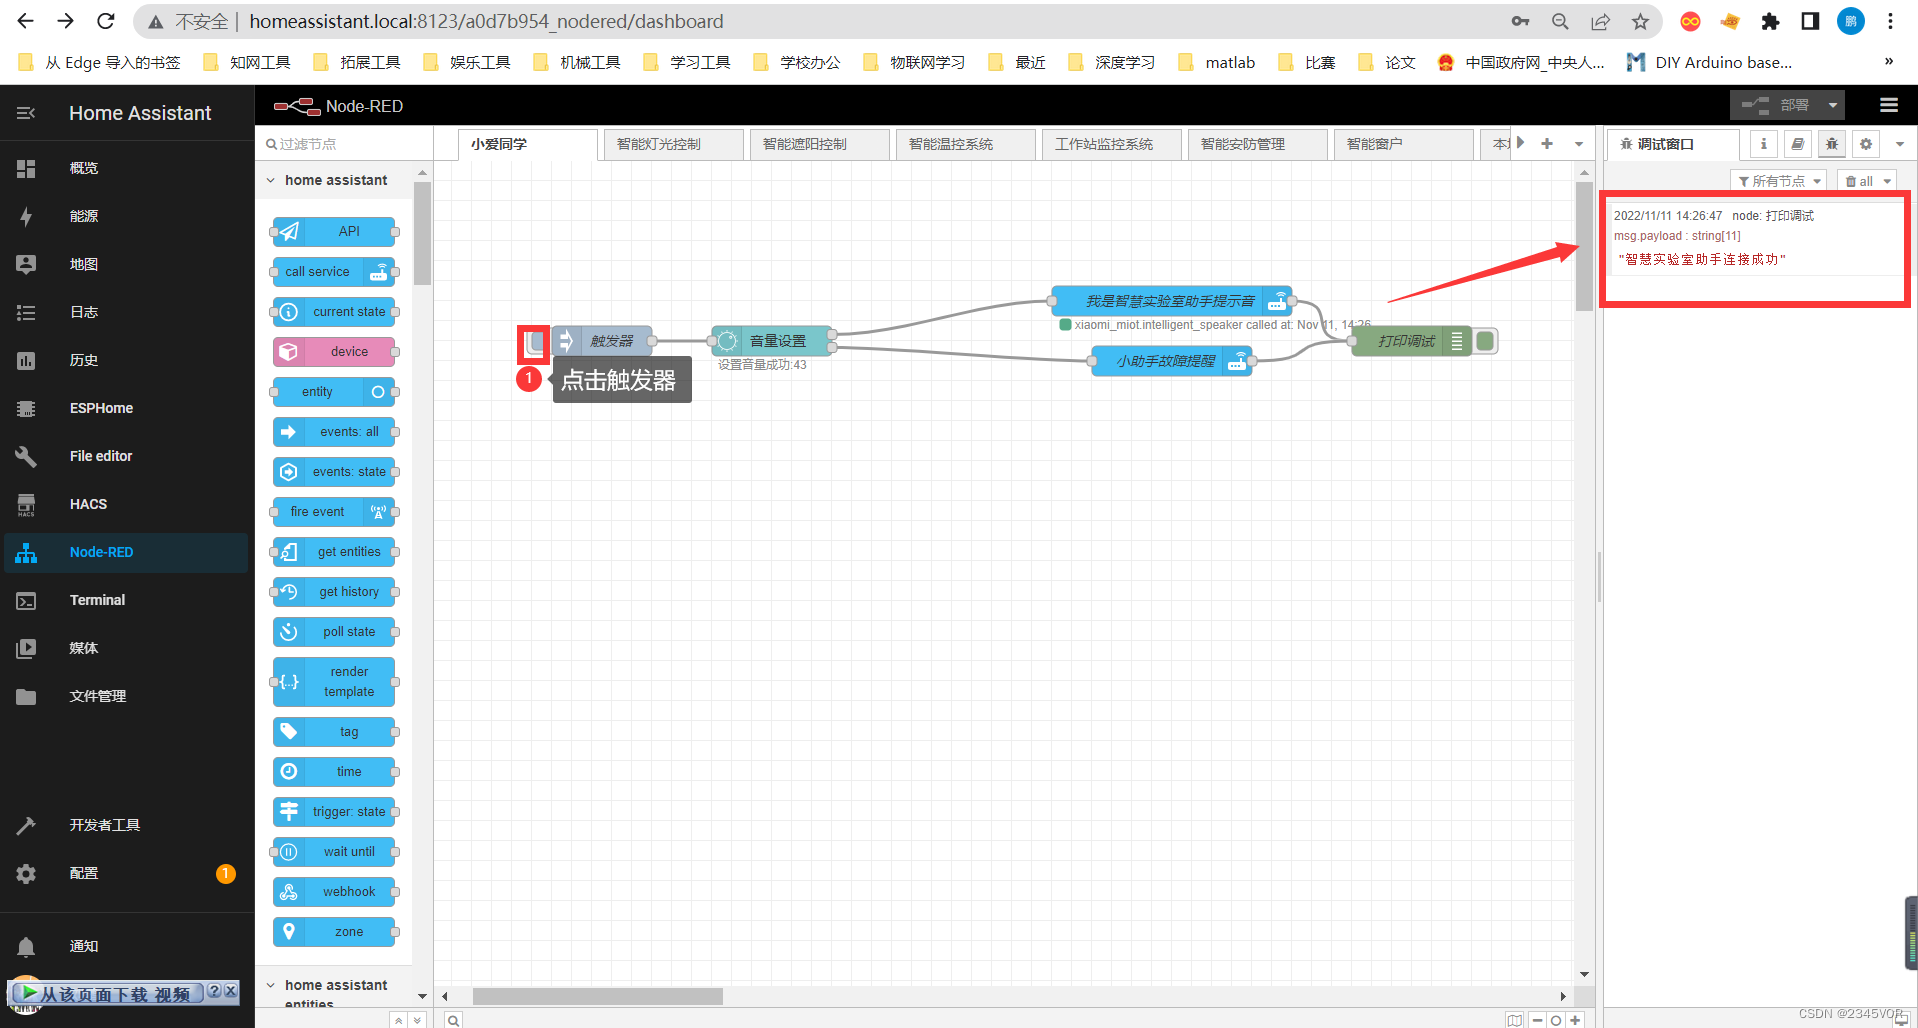The width and height of the screenshot is (1918, 1028).
Task: Open the flow list dropdown
Action: pos(1579,144)
